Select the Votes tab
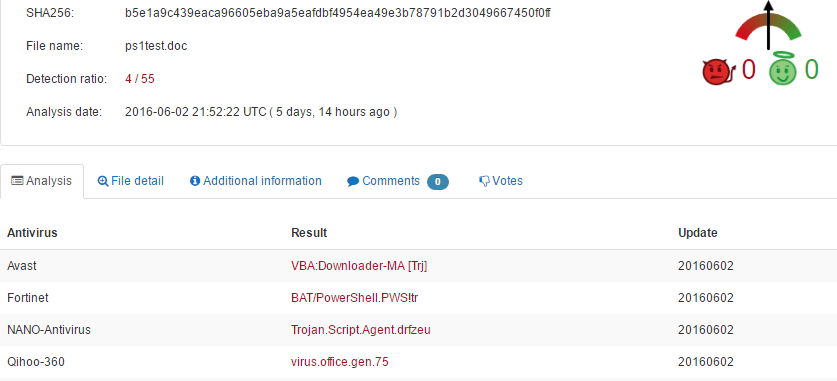 (501, 181)
